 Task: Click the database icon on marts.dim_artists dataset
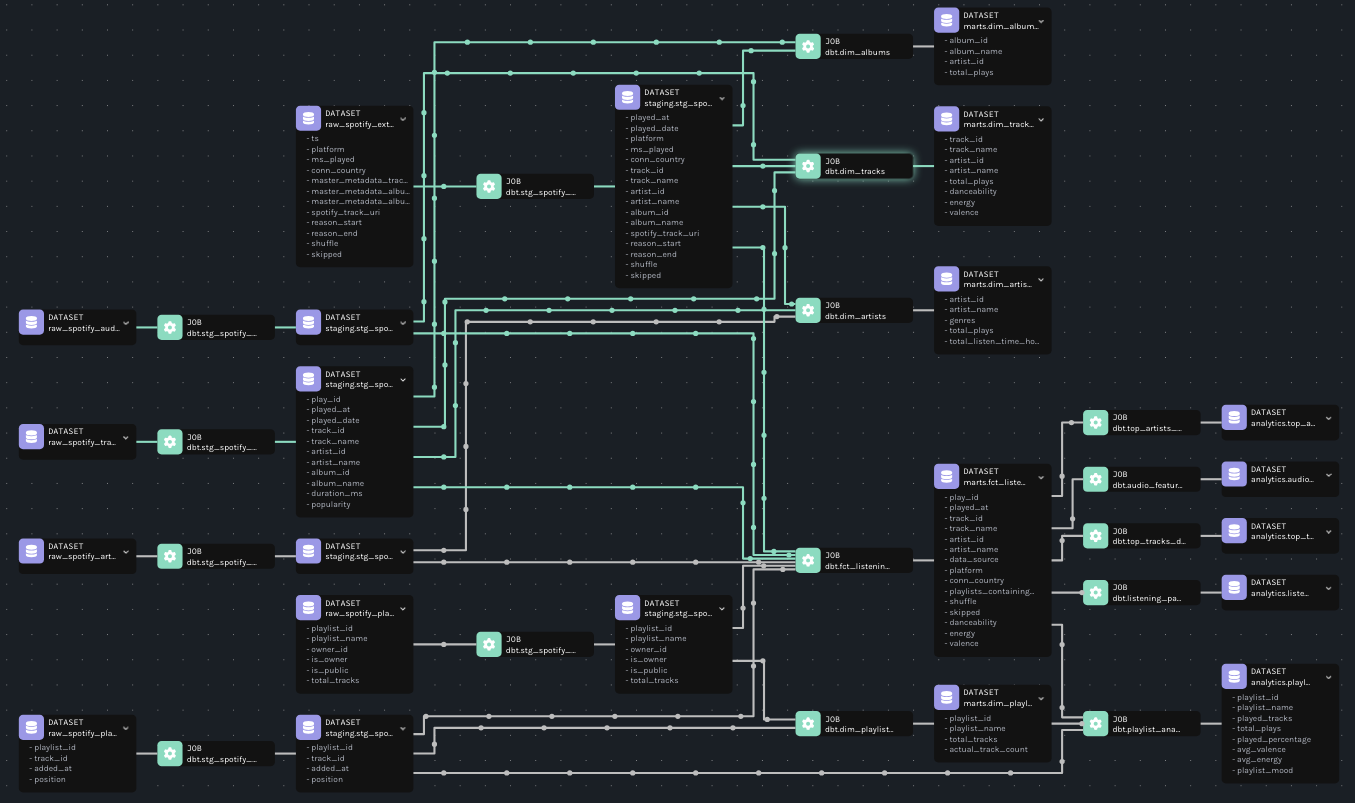946,279
